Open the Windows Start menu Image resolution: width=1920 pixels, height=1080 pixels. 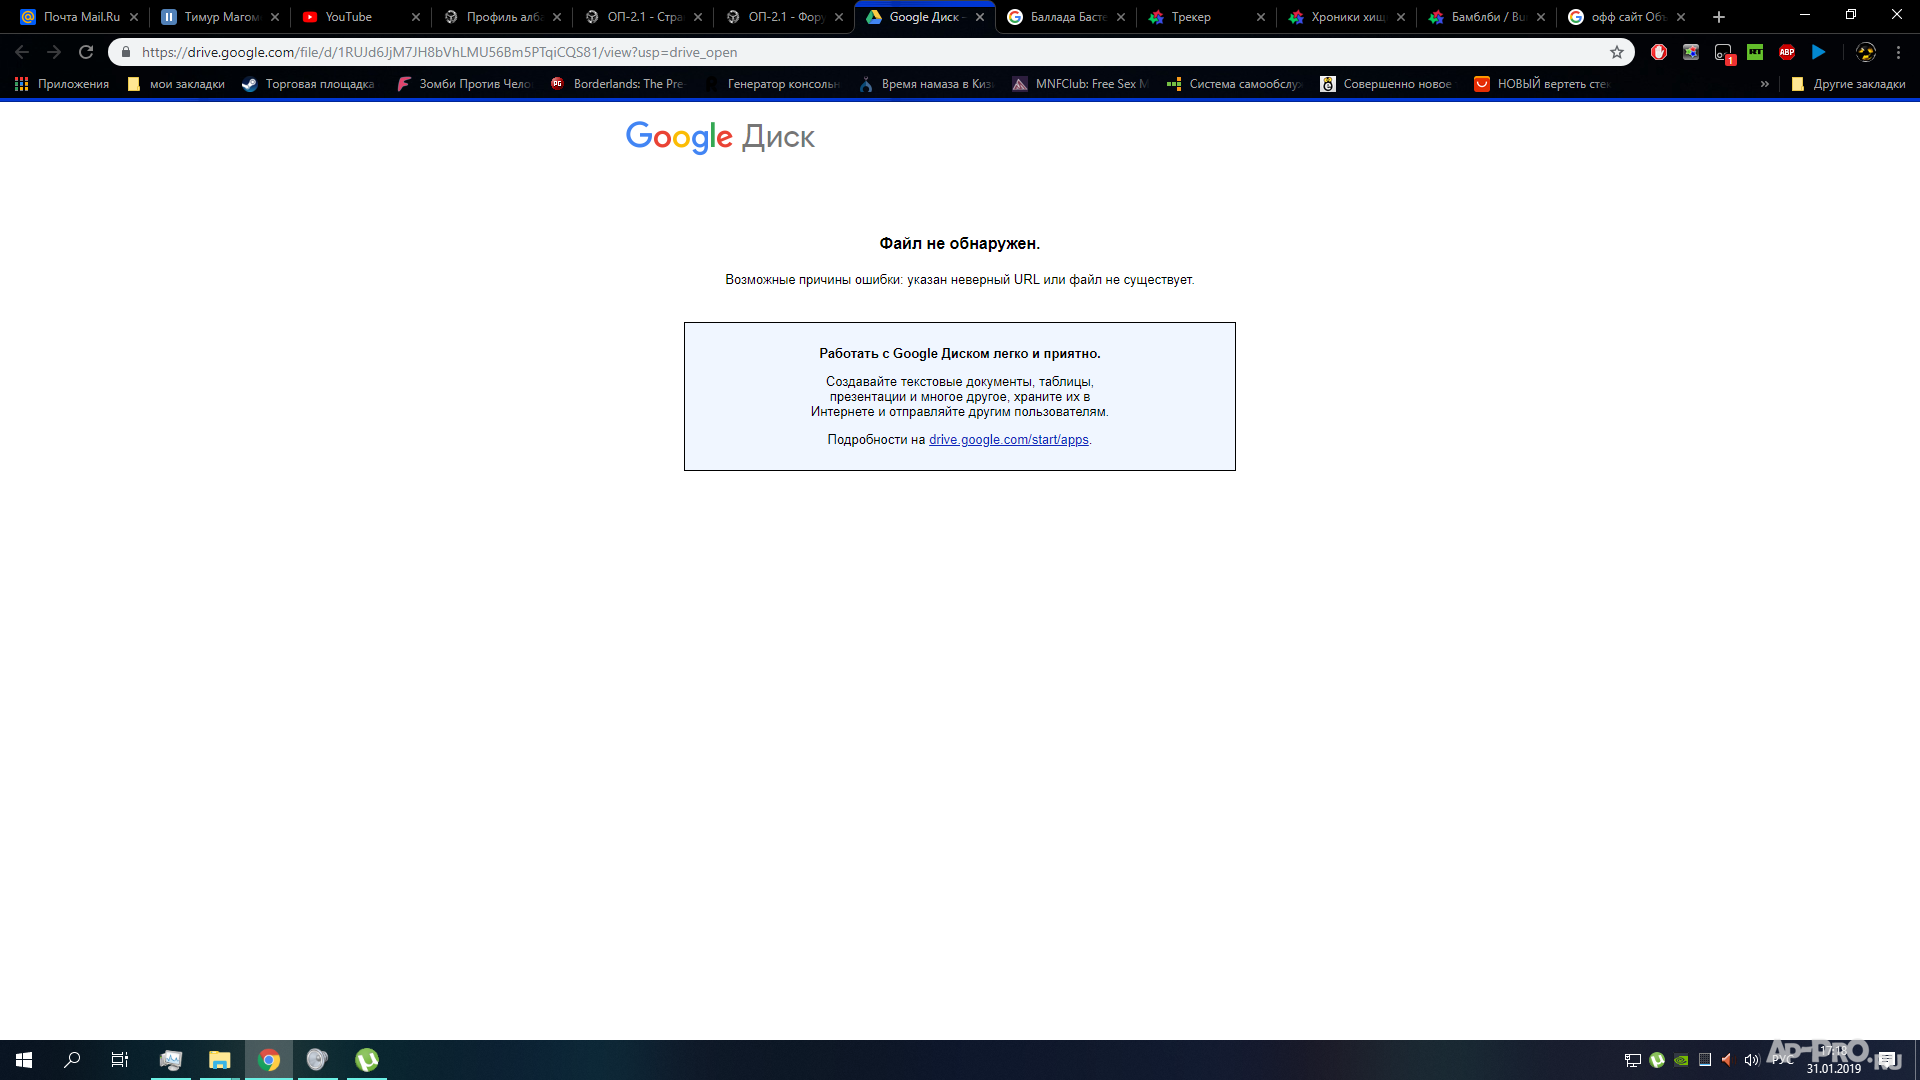coord(24,1060)
